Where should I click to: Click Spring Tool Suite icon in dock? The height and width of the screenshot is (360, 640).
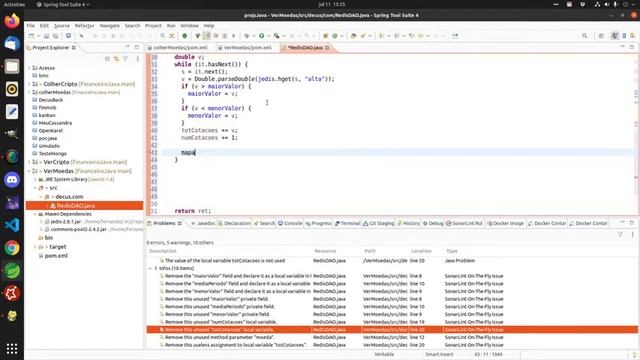[12, 271]
